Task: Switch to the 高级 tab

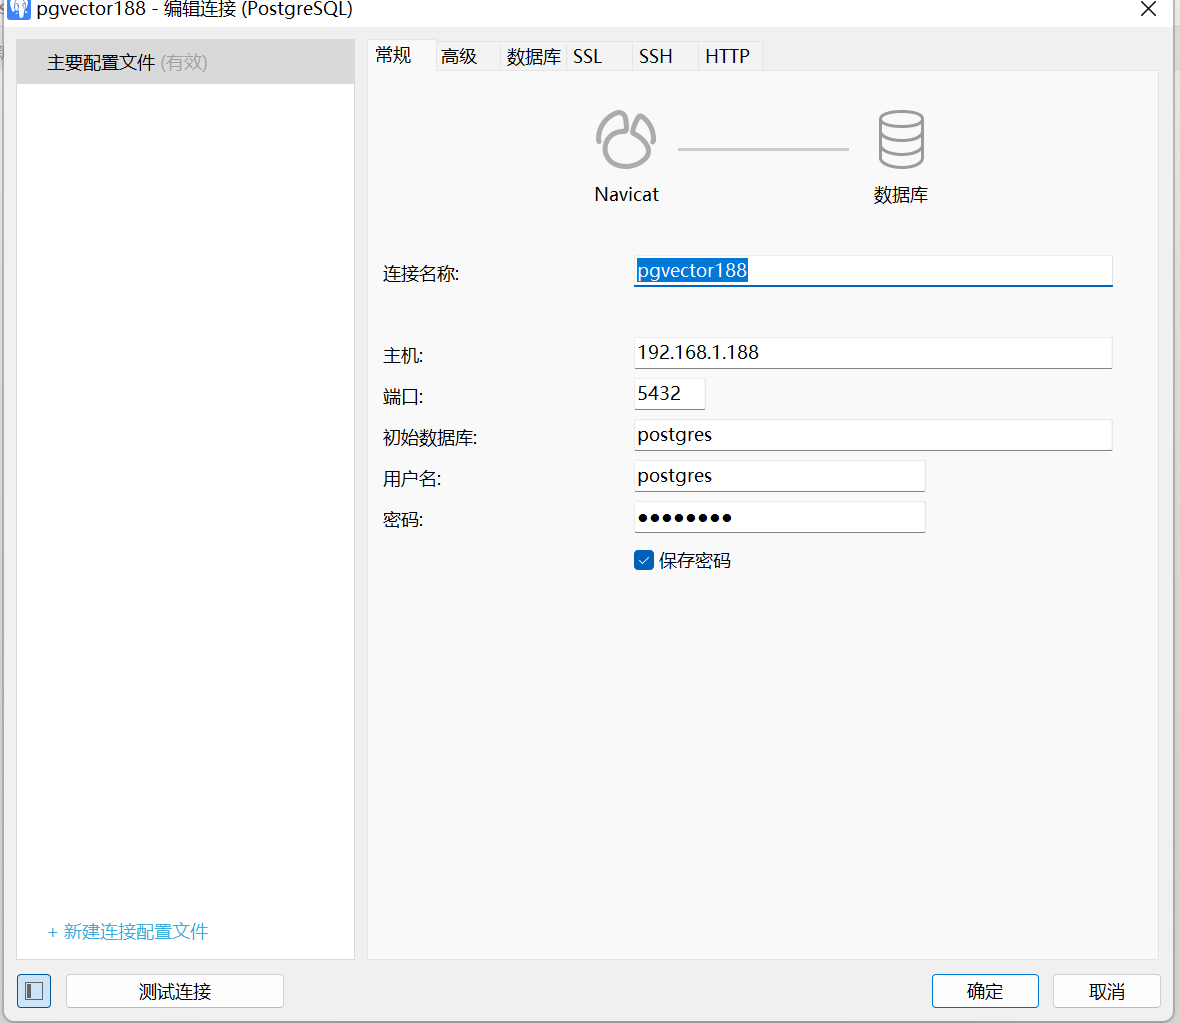Action: pyautogui.click(x=459, y=57)
